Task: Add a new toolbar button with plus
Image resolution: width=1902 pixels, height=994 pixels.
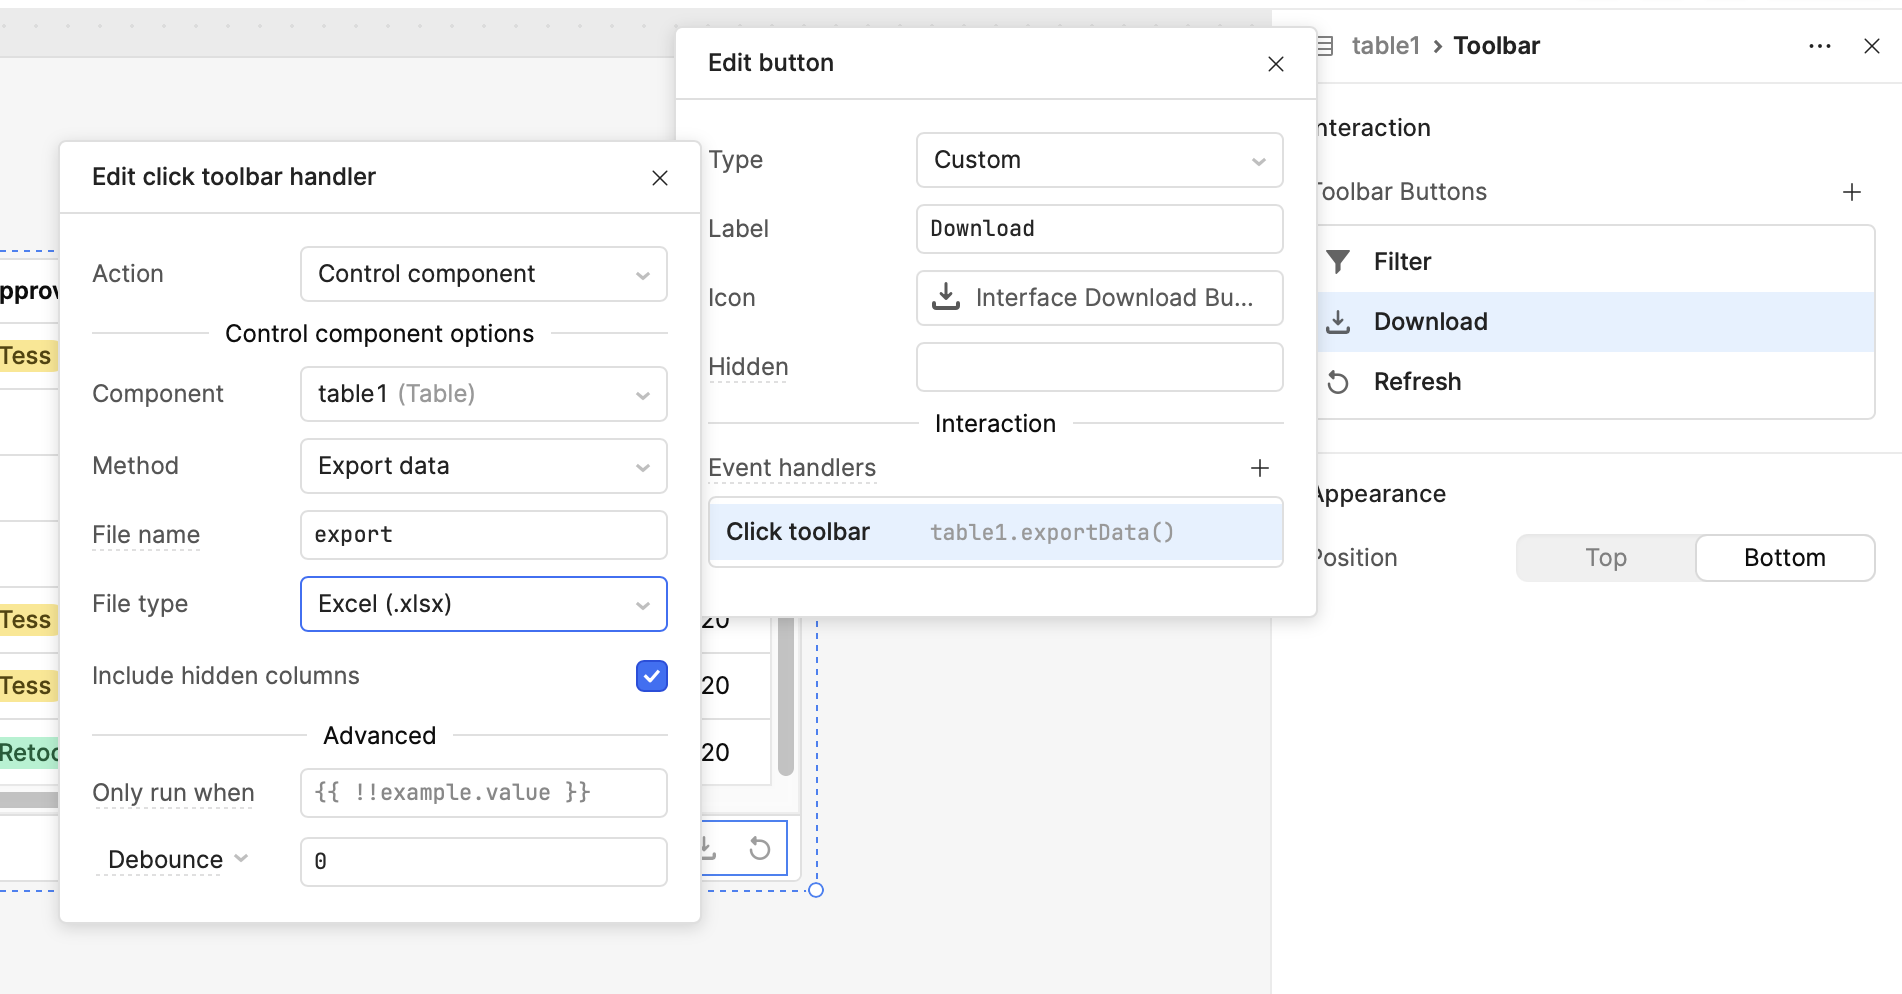Action: click(x=1852, y=192)
